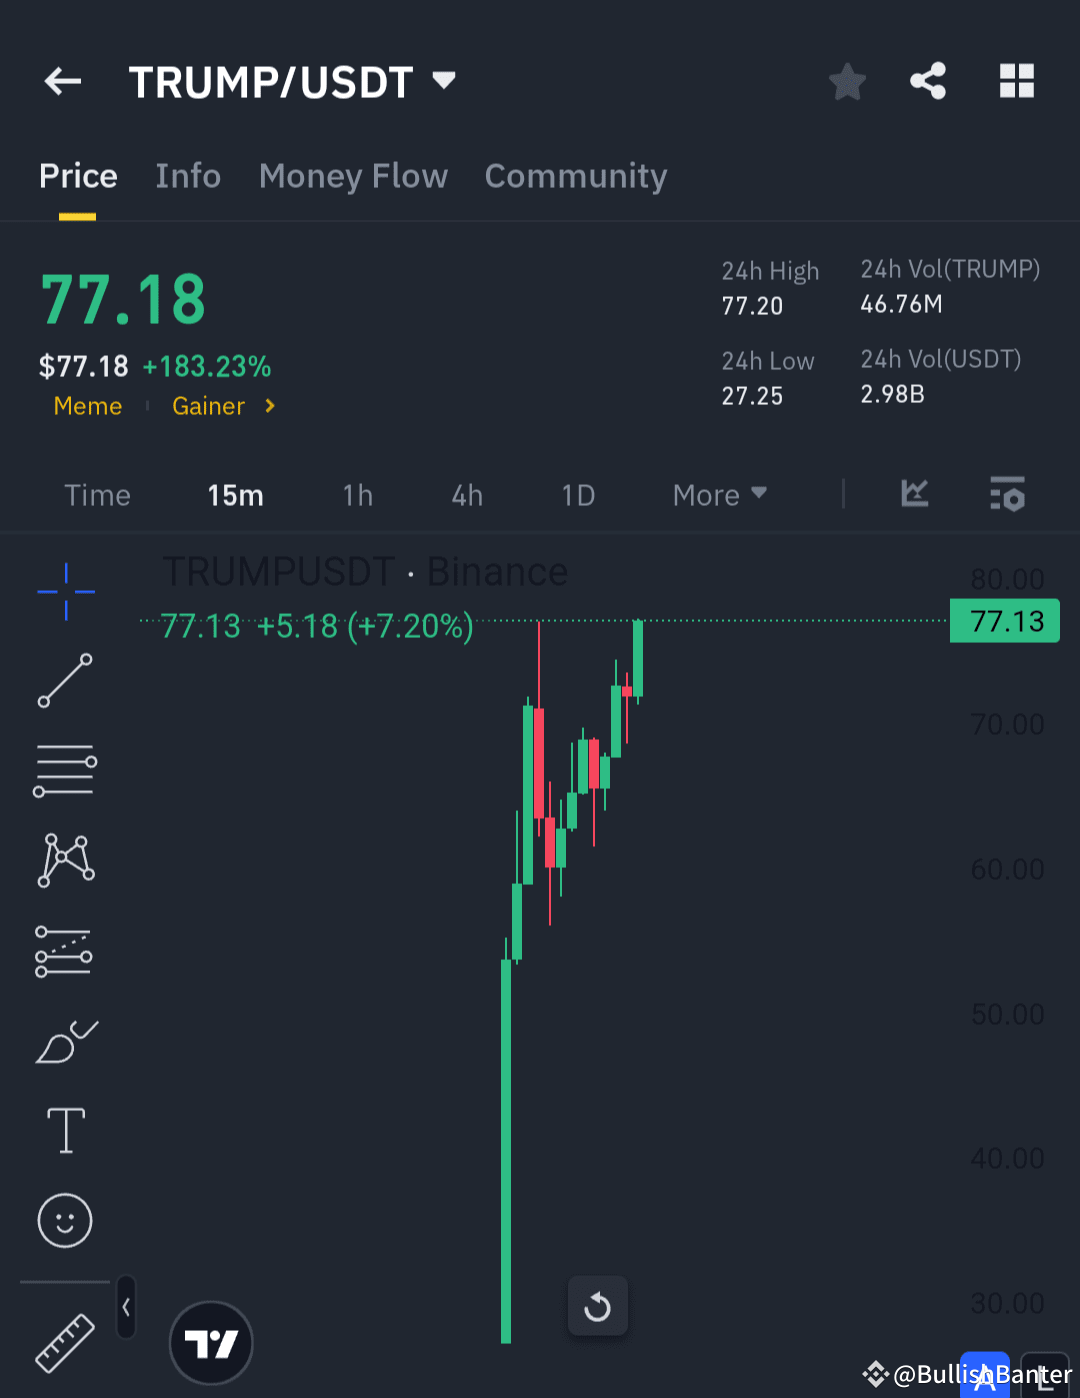Pick the brush drawing tool
Viewport: 1080px width, 1398px height.
[x=64, y=1040]
